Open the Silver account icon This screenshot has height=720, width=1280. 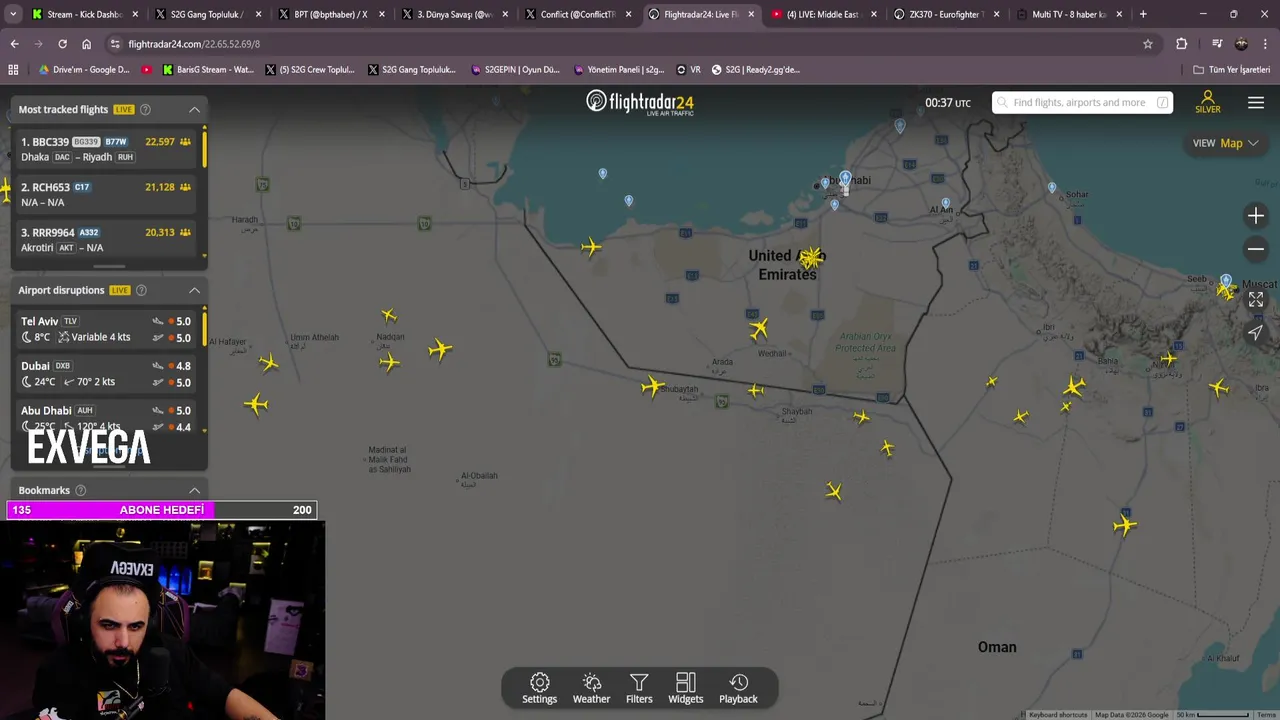click(1208, 102)
